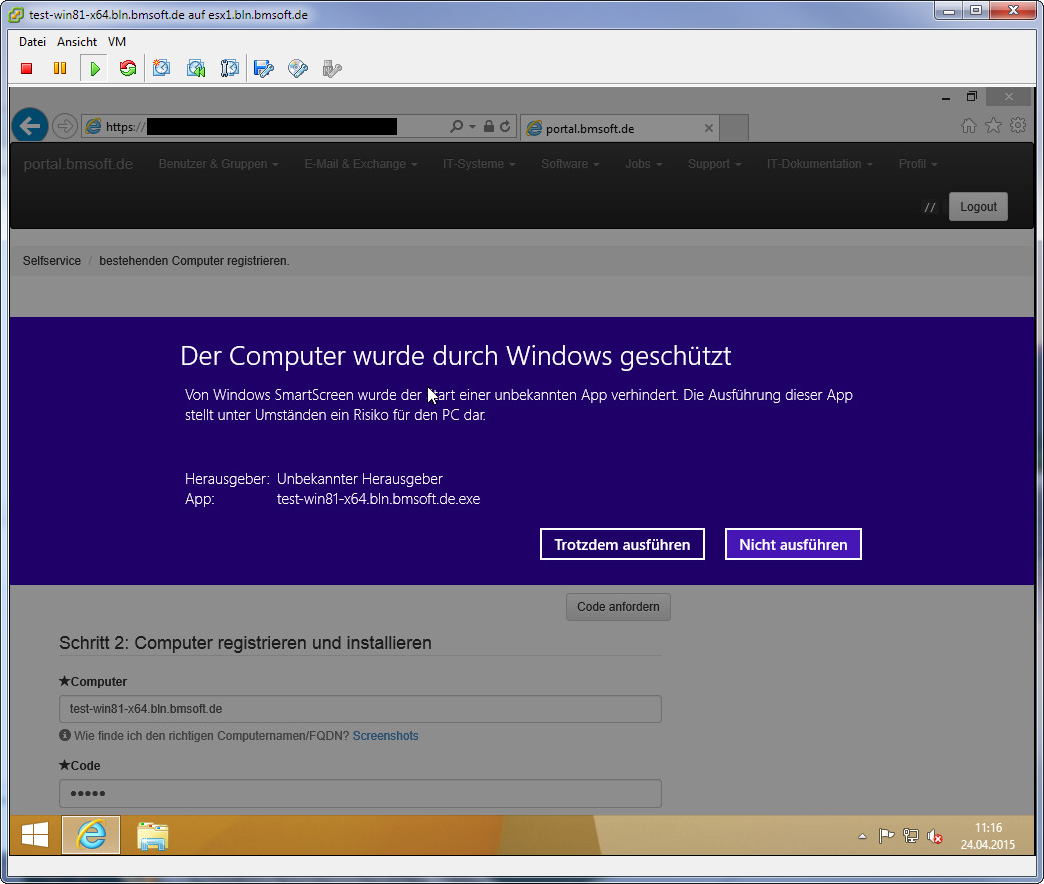Open a new tab in Internet Explorer
This screenshot has width=1044, height=884.
click(734, 128)
